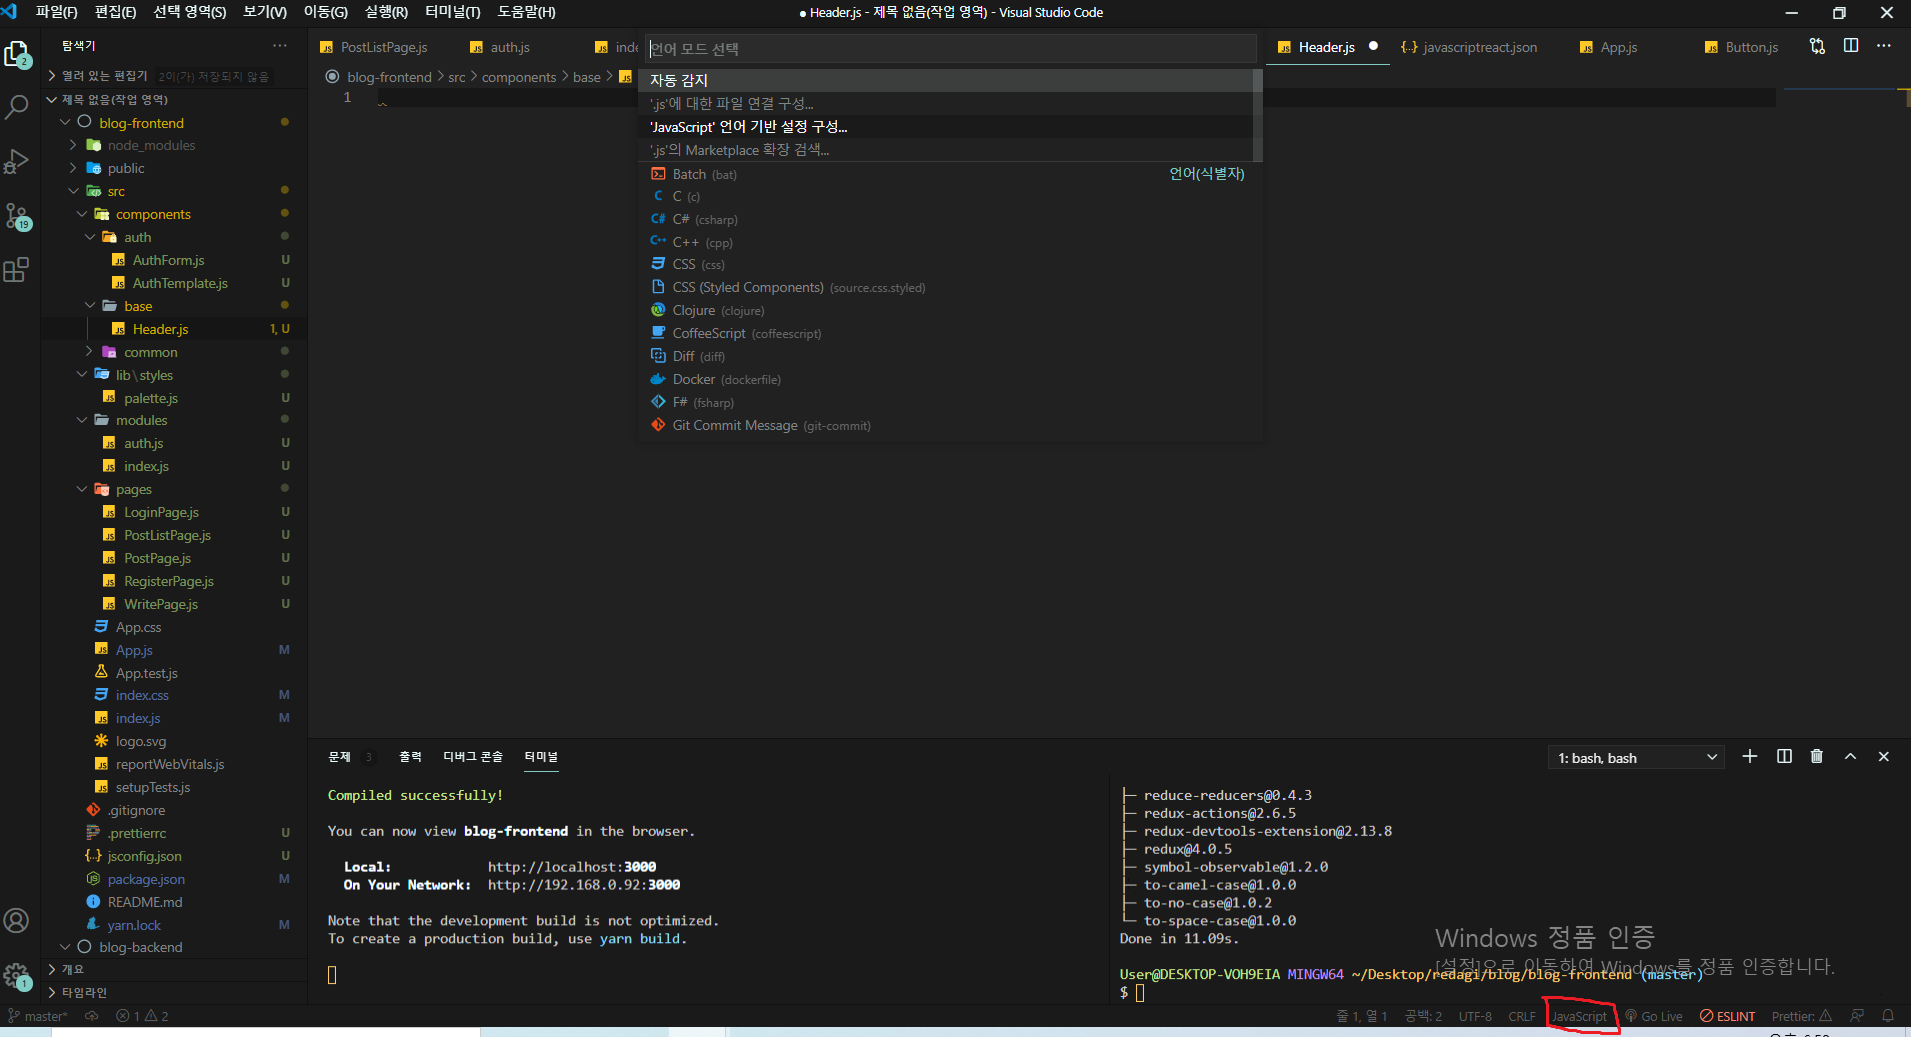Open logo.svg in the explorer

pyautogui.click(x=140, y=741)
